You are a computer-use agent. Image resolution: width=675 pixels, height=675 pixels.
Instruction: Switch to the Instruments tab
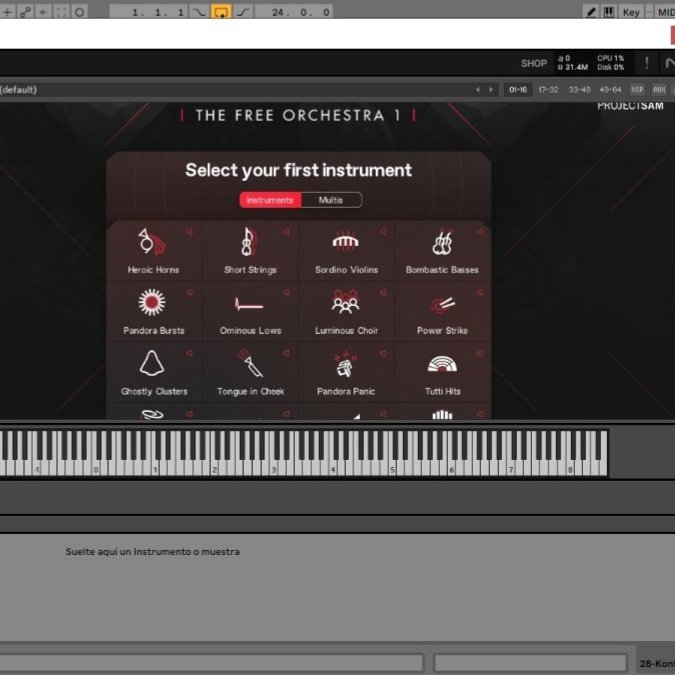270,200
